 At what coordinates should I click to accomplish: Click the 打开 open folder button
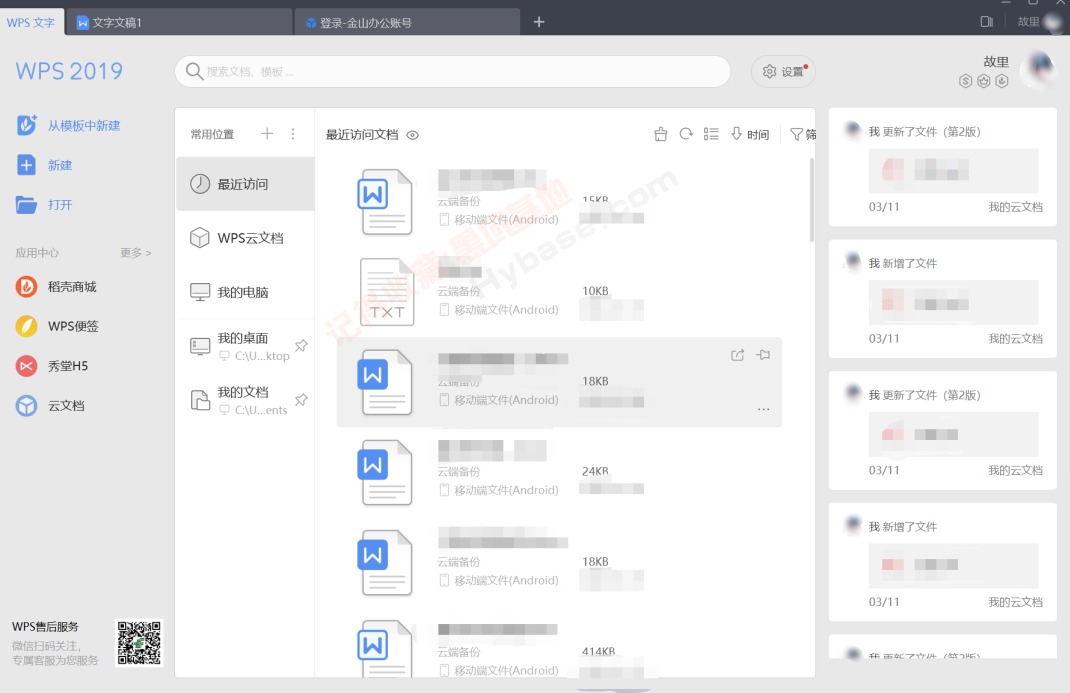44,205
